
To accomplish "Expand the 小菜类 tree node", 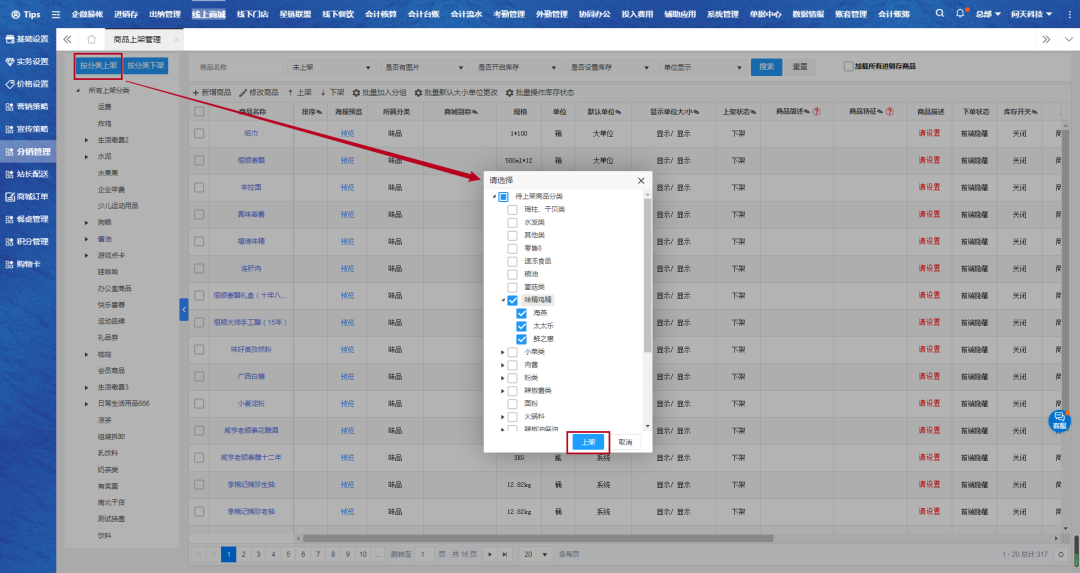I will point(501,352).
